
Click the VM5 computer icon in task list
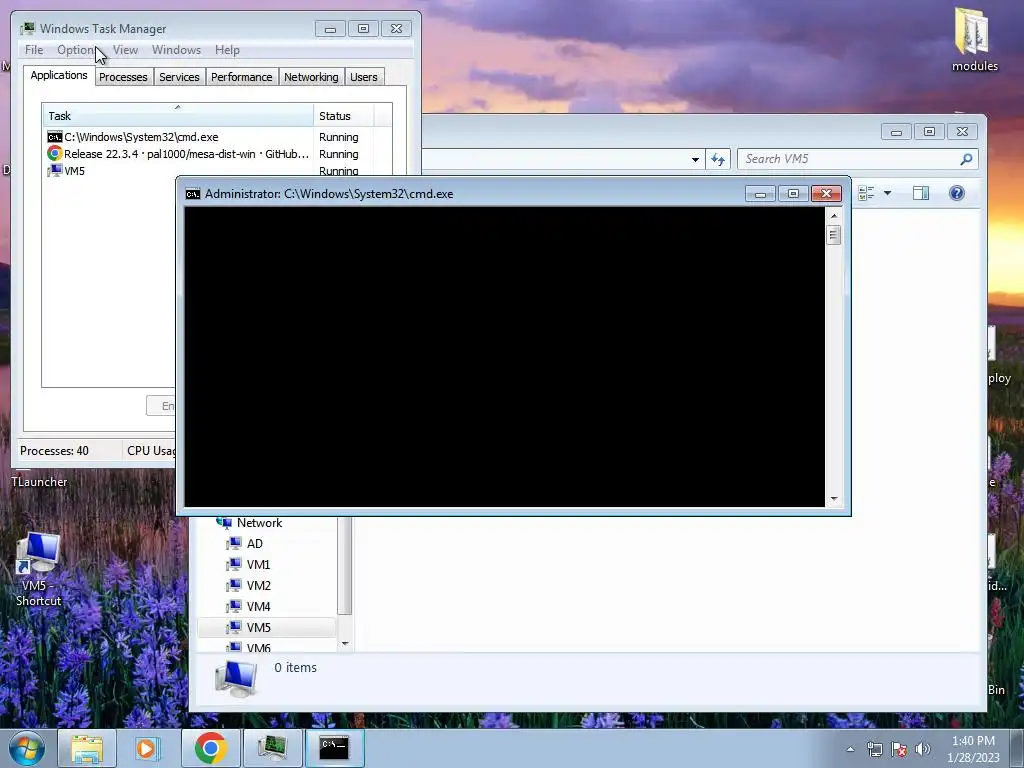pyautogui.click(x=55, y=170)
